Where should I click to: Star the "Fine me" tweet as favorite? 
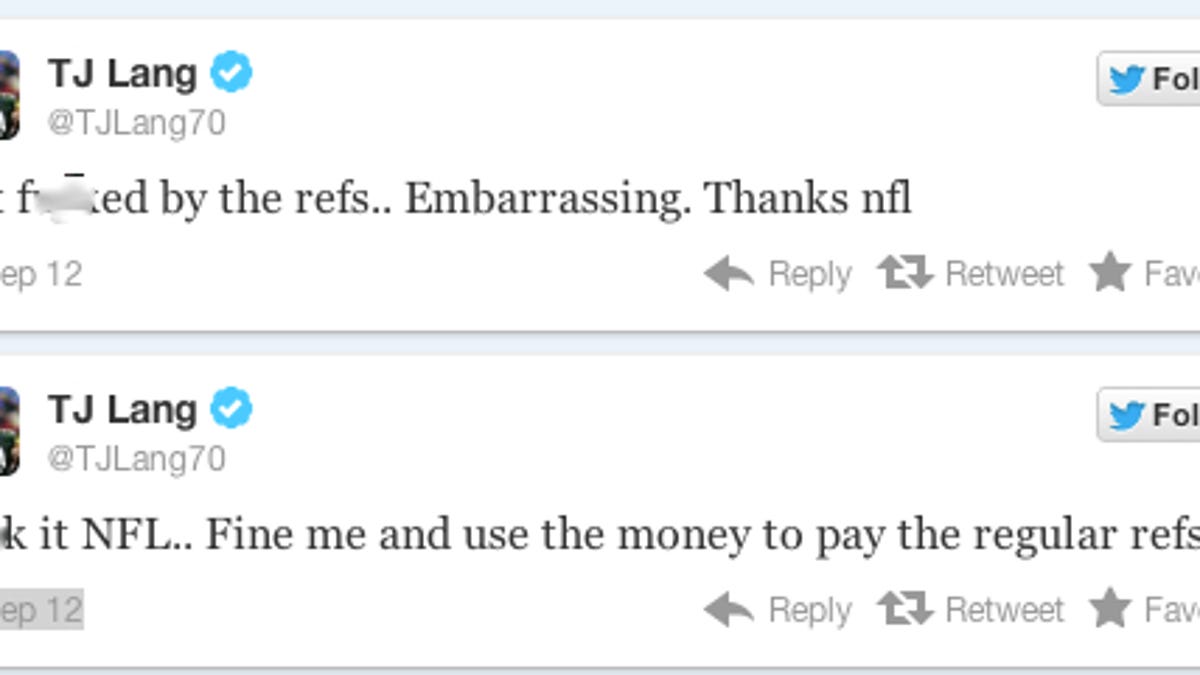click(x=1110, y=609)
